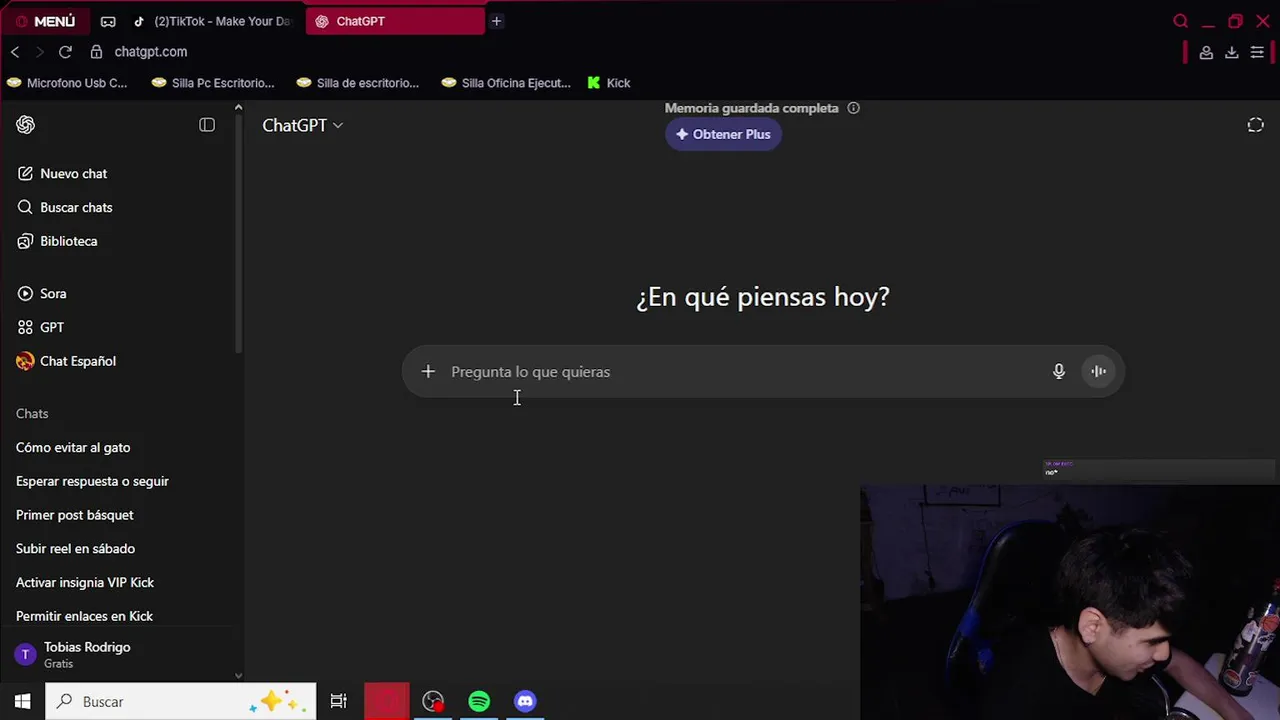Open the GPT explorer entry
Image resolution: width=1280 pixels, height=720 pixels.
40,328
